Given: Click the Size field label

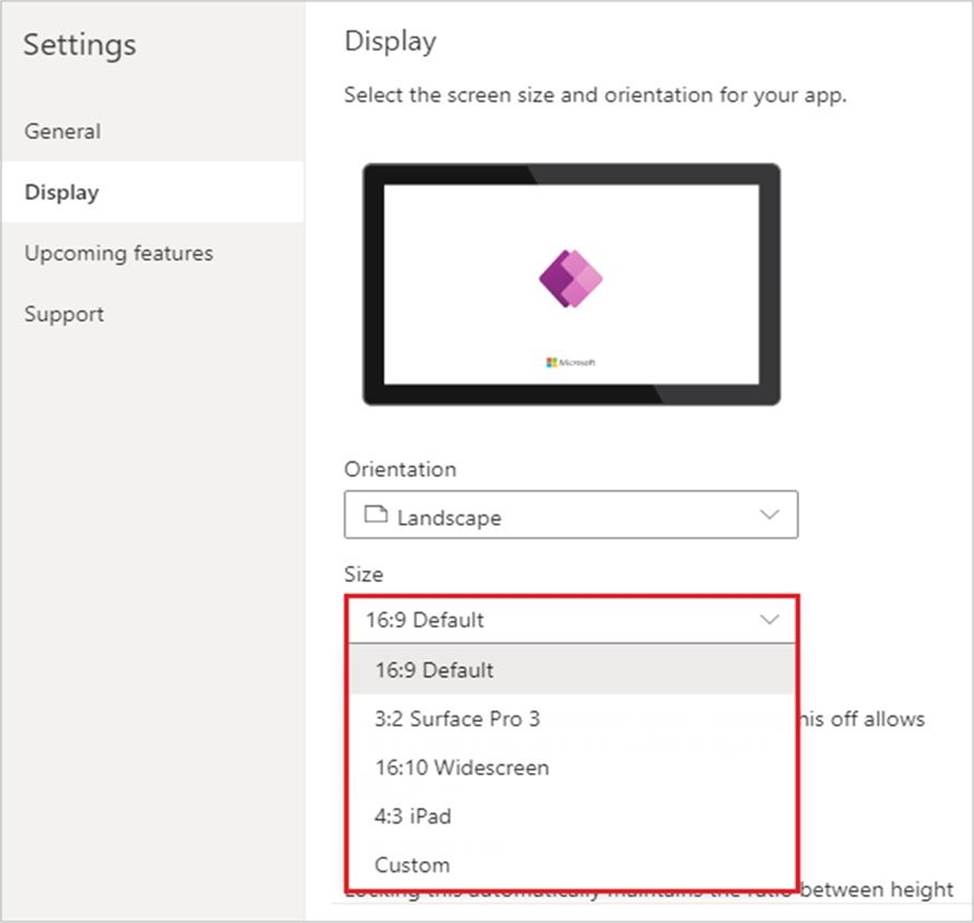Looking at the screenshot, I should click(363, 574).
